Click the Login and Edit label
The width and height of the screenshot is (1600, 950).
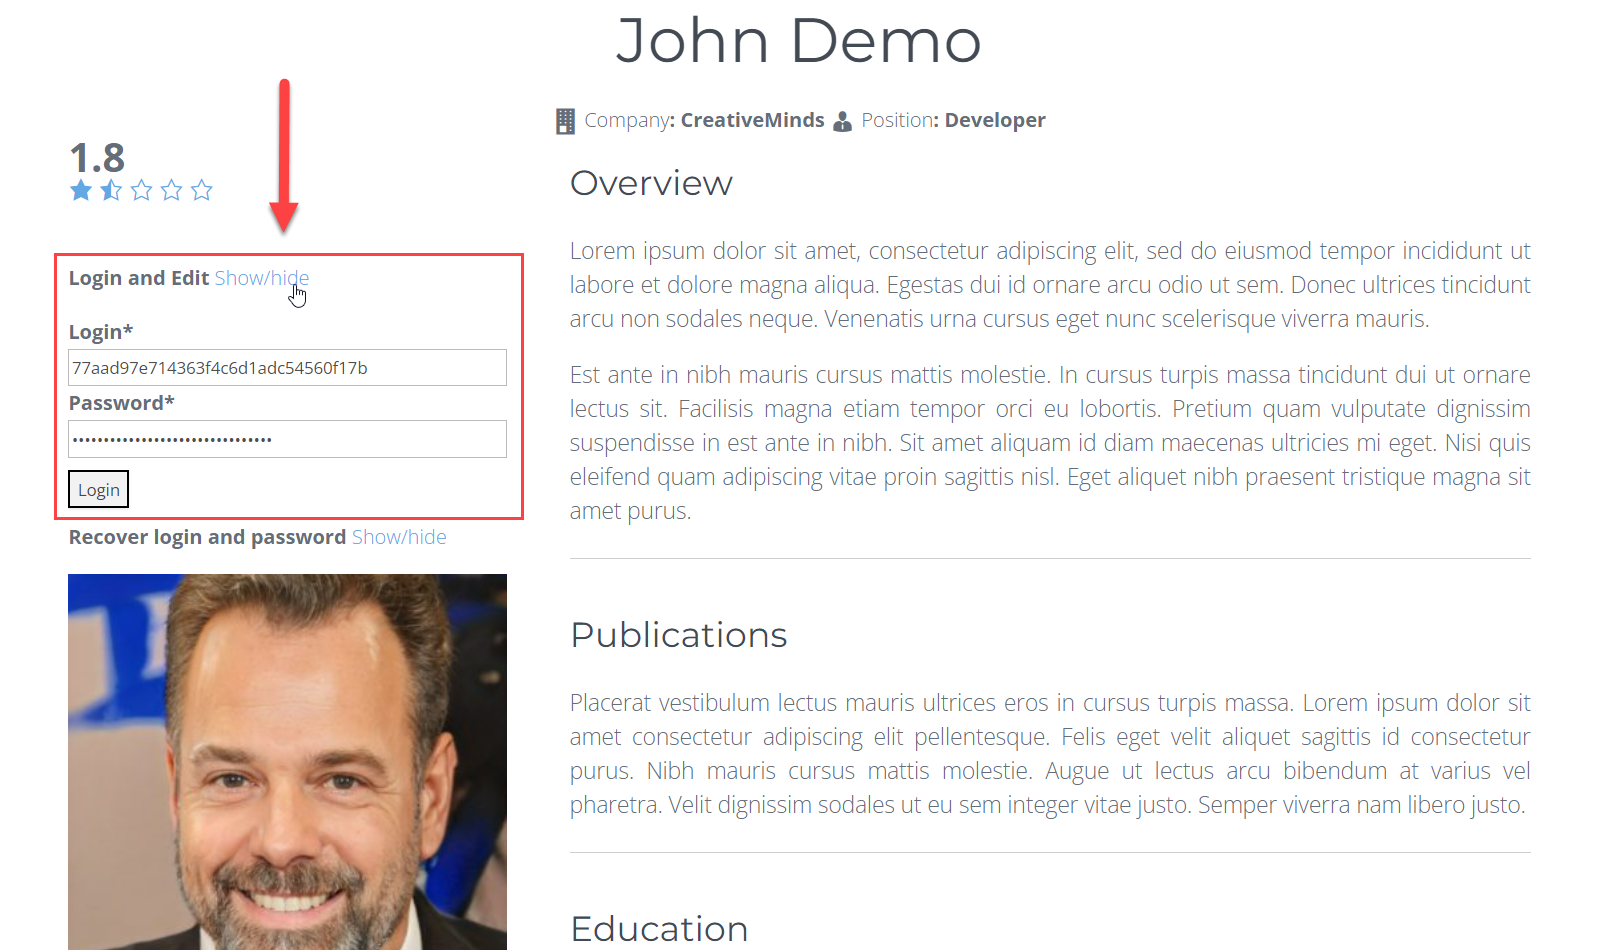(139, 278)
